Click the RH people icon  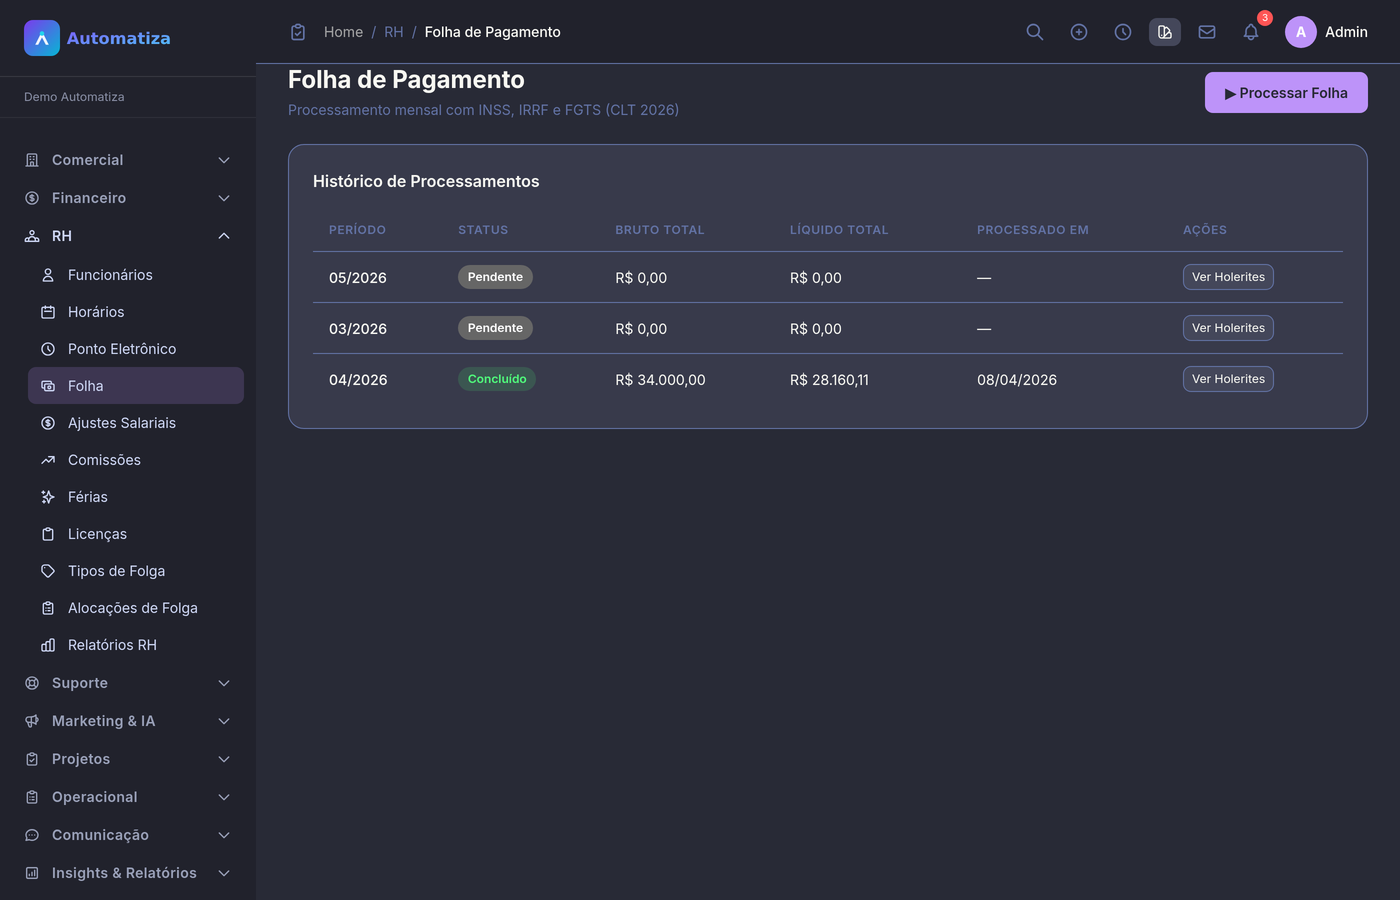pos(32,236)
